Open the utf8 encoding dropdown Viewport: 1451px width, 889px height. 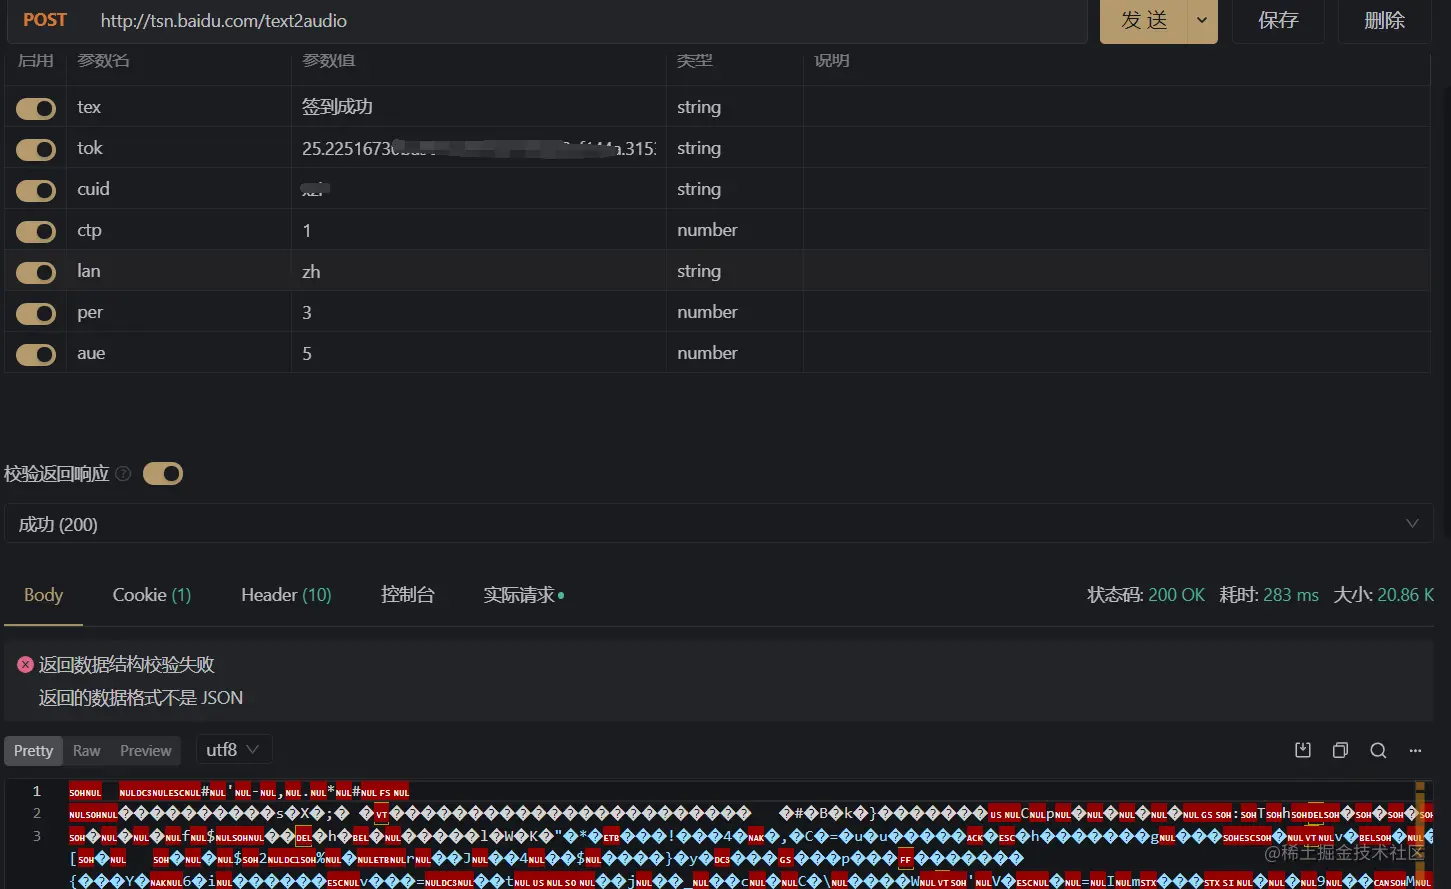pos(233,750)
